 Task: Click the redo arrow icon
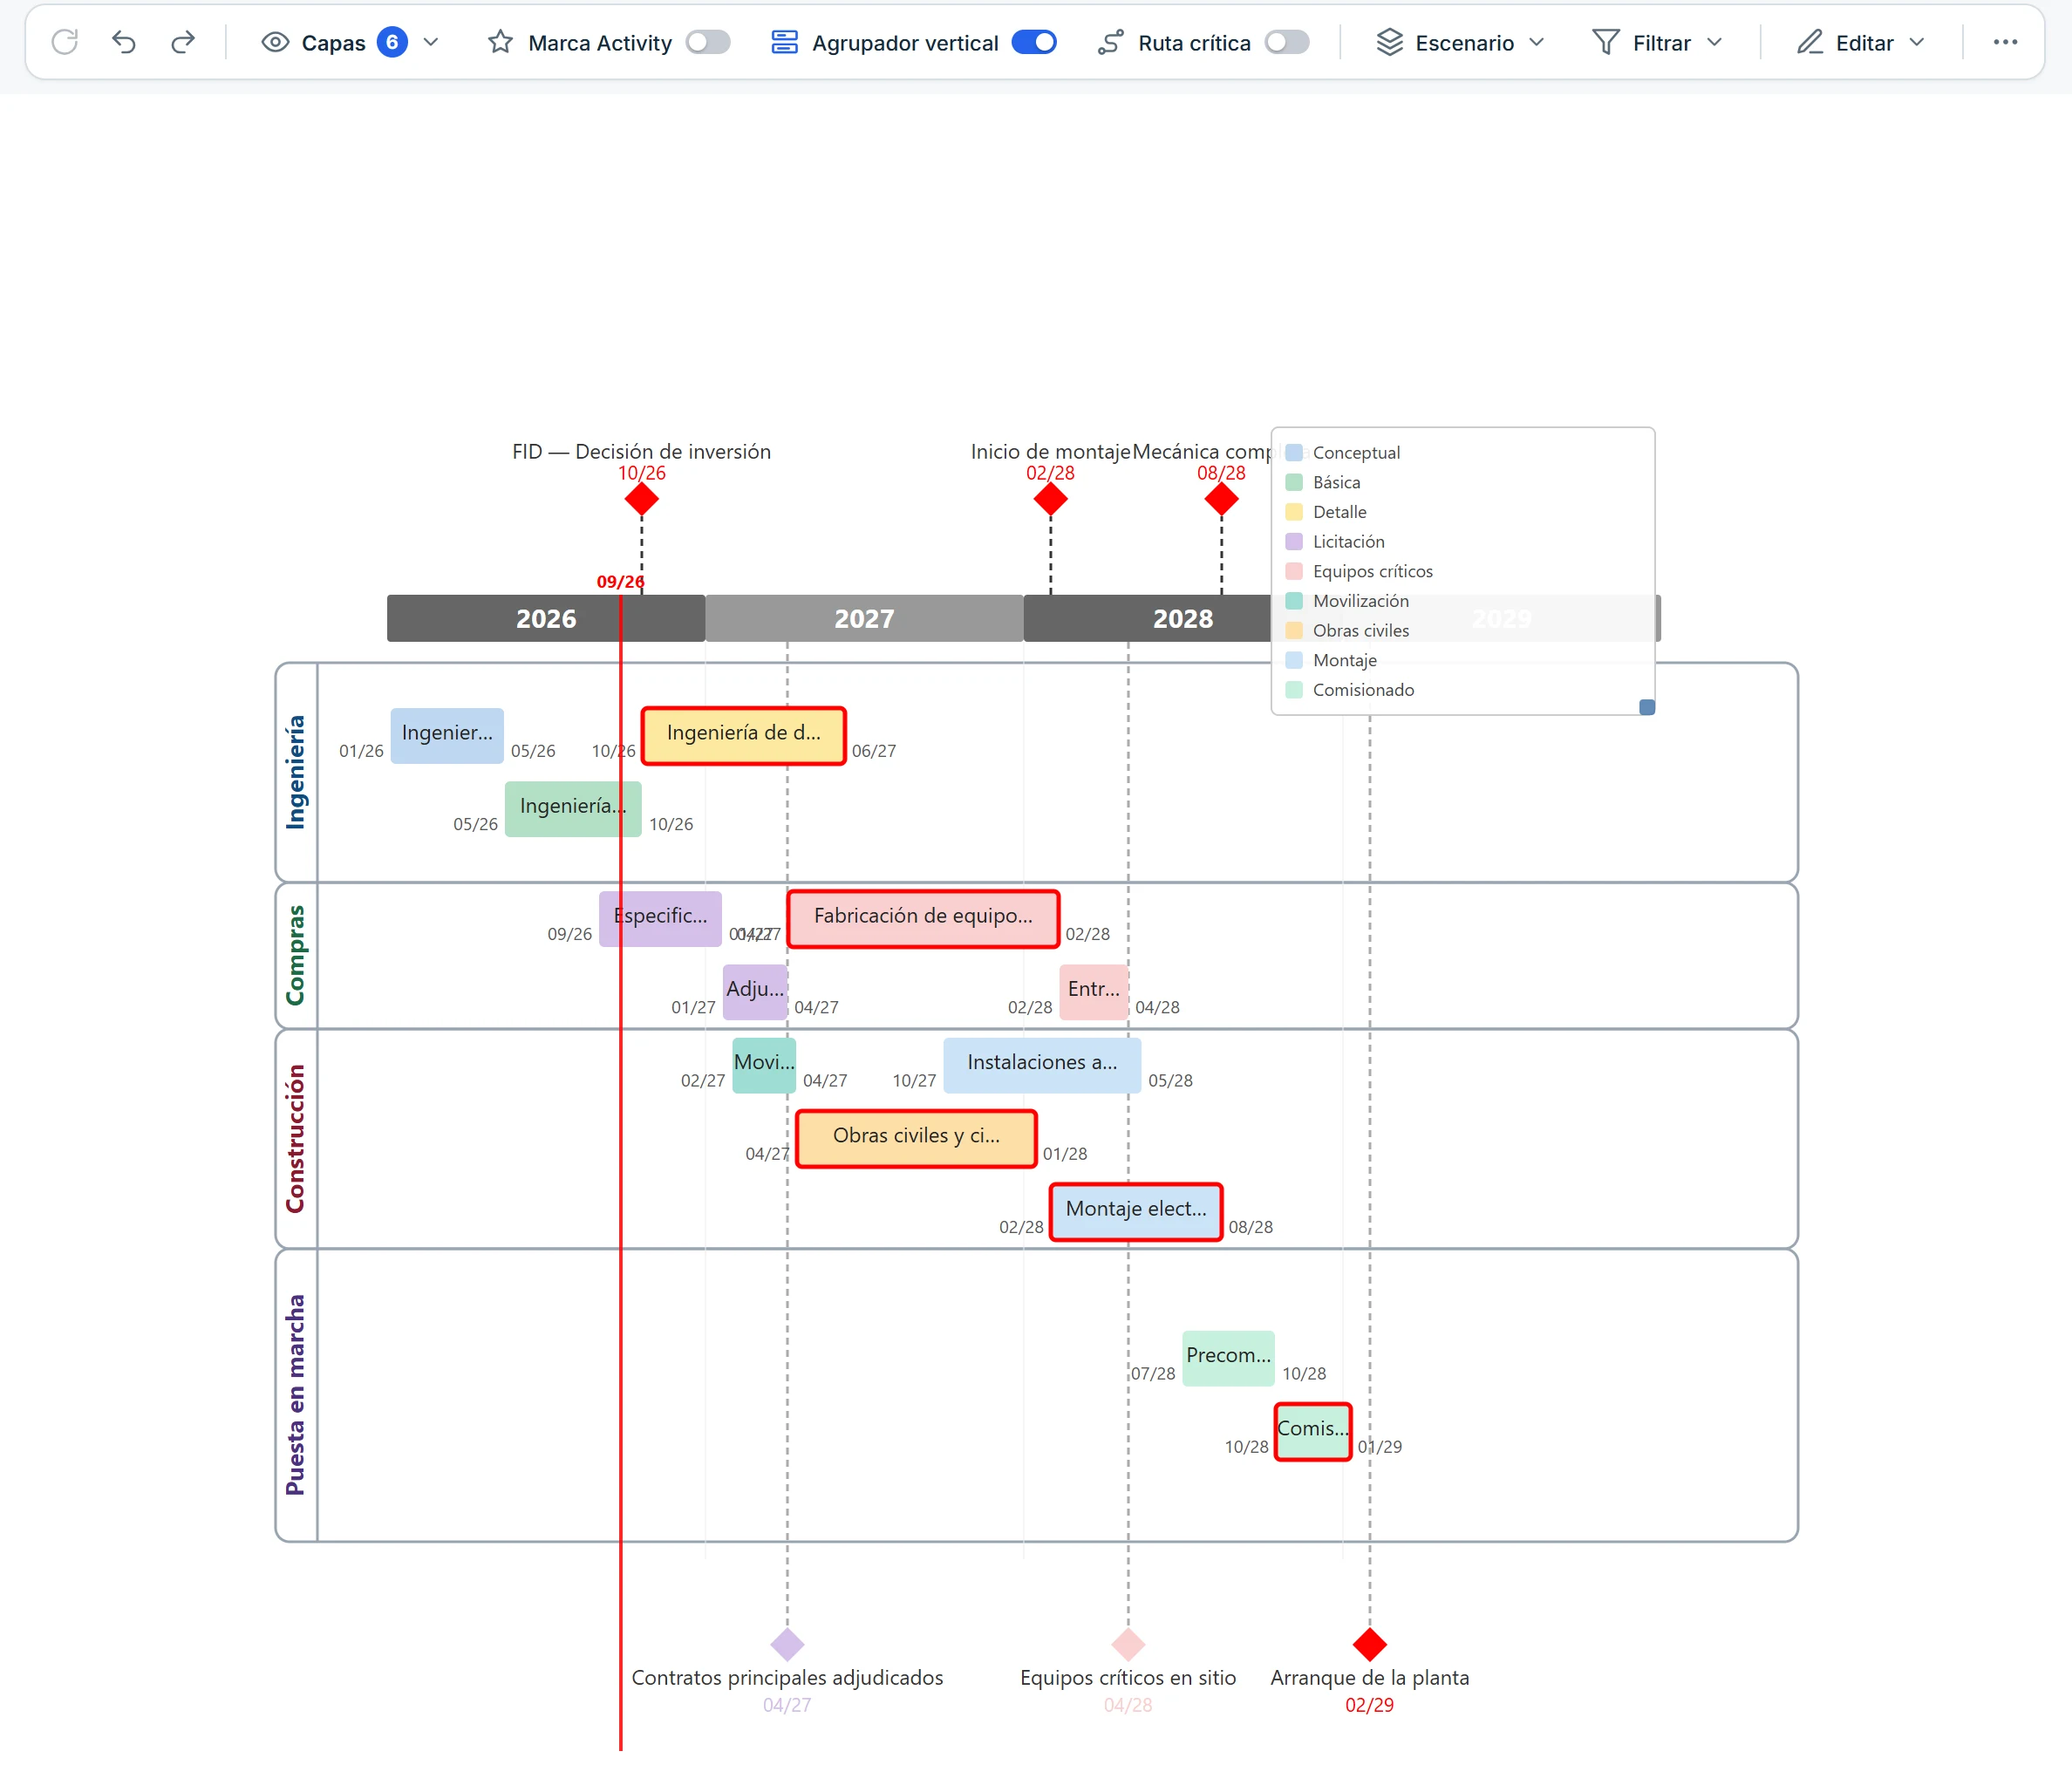(183, 42)
